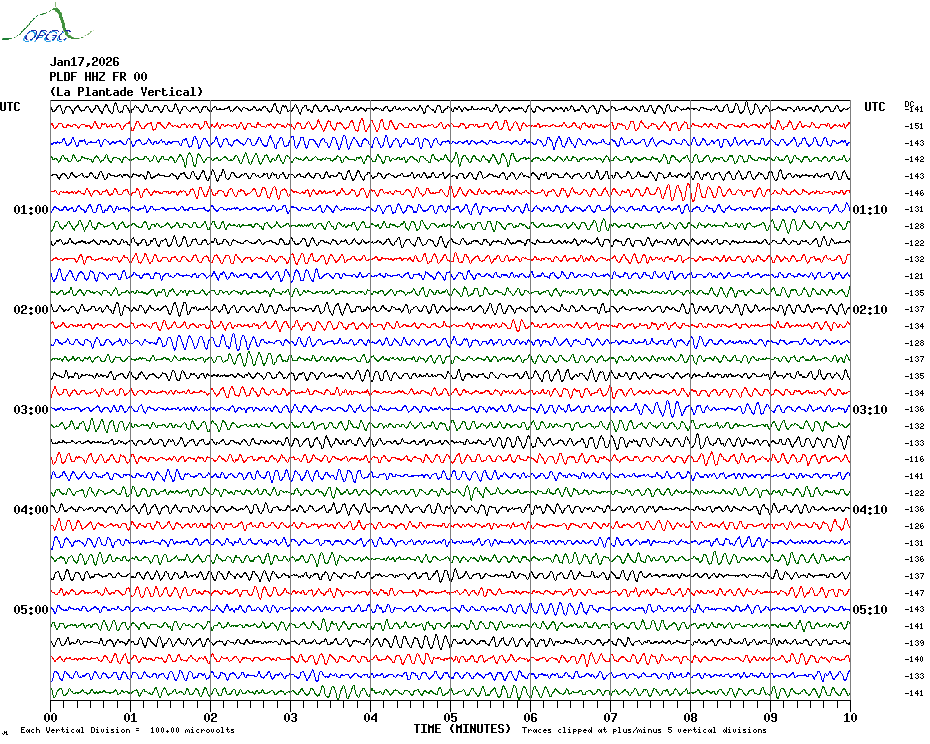This screenshot has height=744, width=930.
Task: Click the DC offset value -139
Action: coord(914,643)
